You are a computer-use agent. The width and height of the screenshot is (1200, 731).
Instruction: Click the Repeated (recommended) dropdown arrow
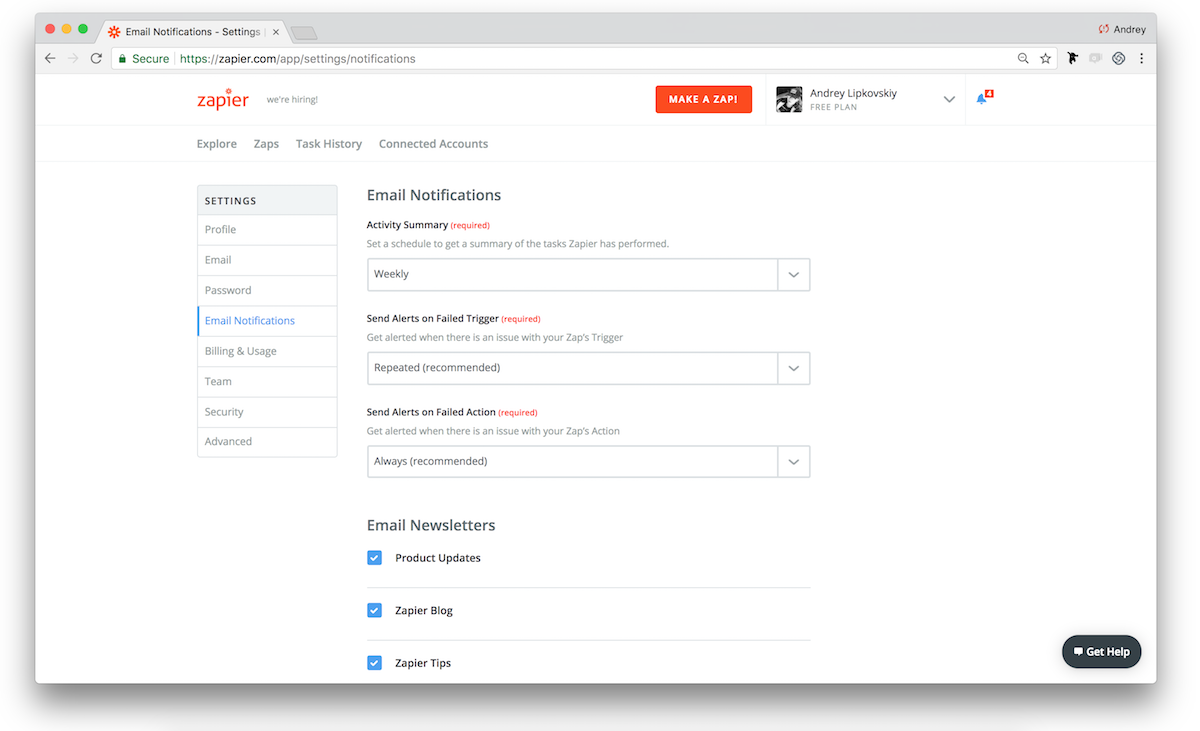click(x=794, y=368)
